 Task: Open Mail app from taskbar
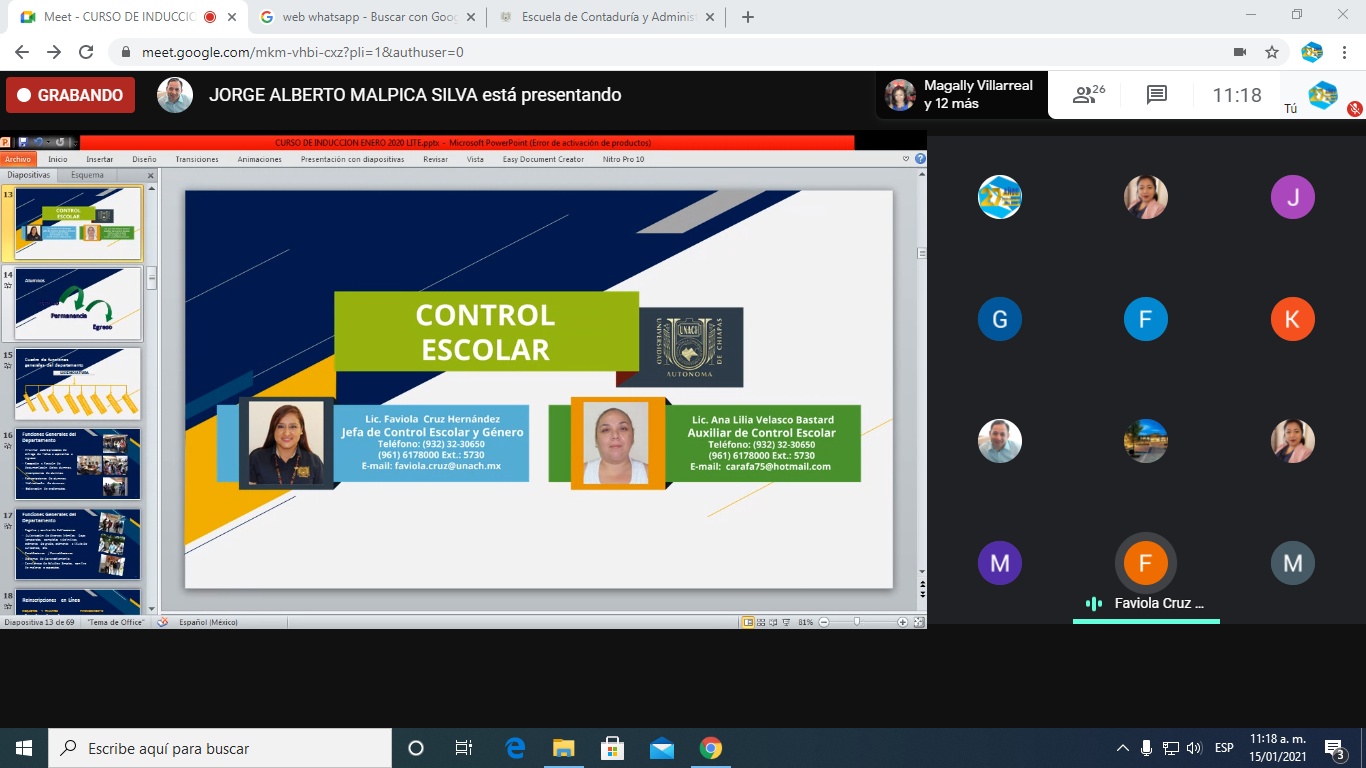point(662,748)
